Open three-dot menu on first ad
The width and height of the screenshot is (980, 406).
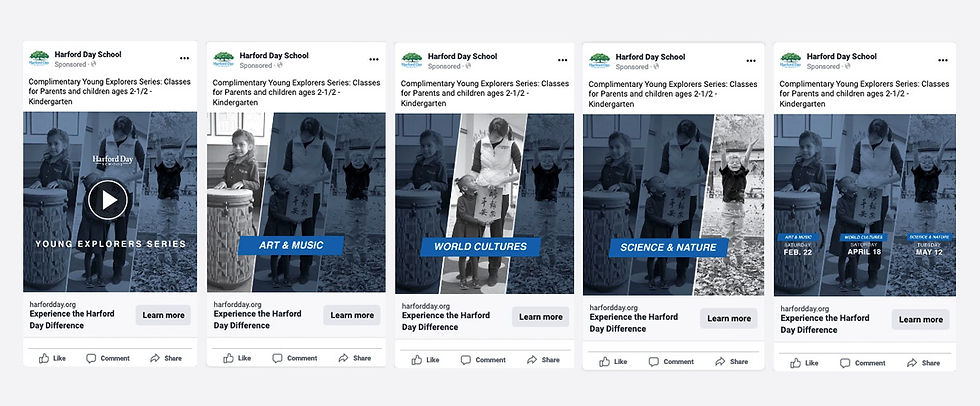tap(184, 58)
